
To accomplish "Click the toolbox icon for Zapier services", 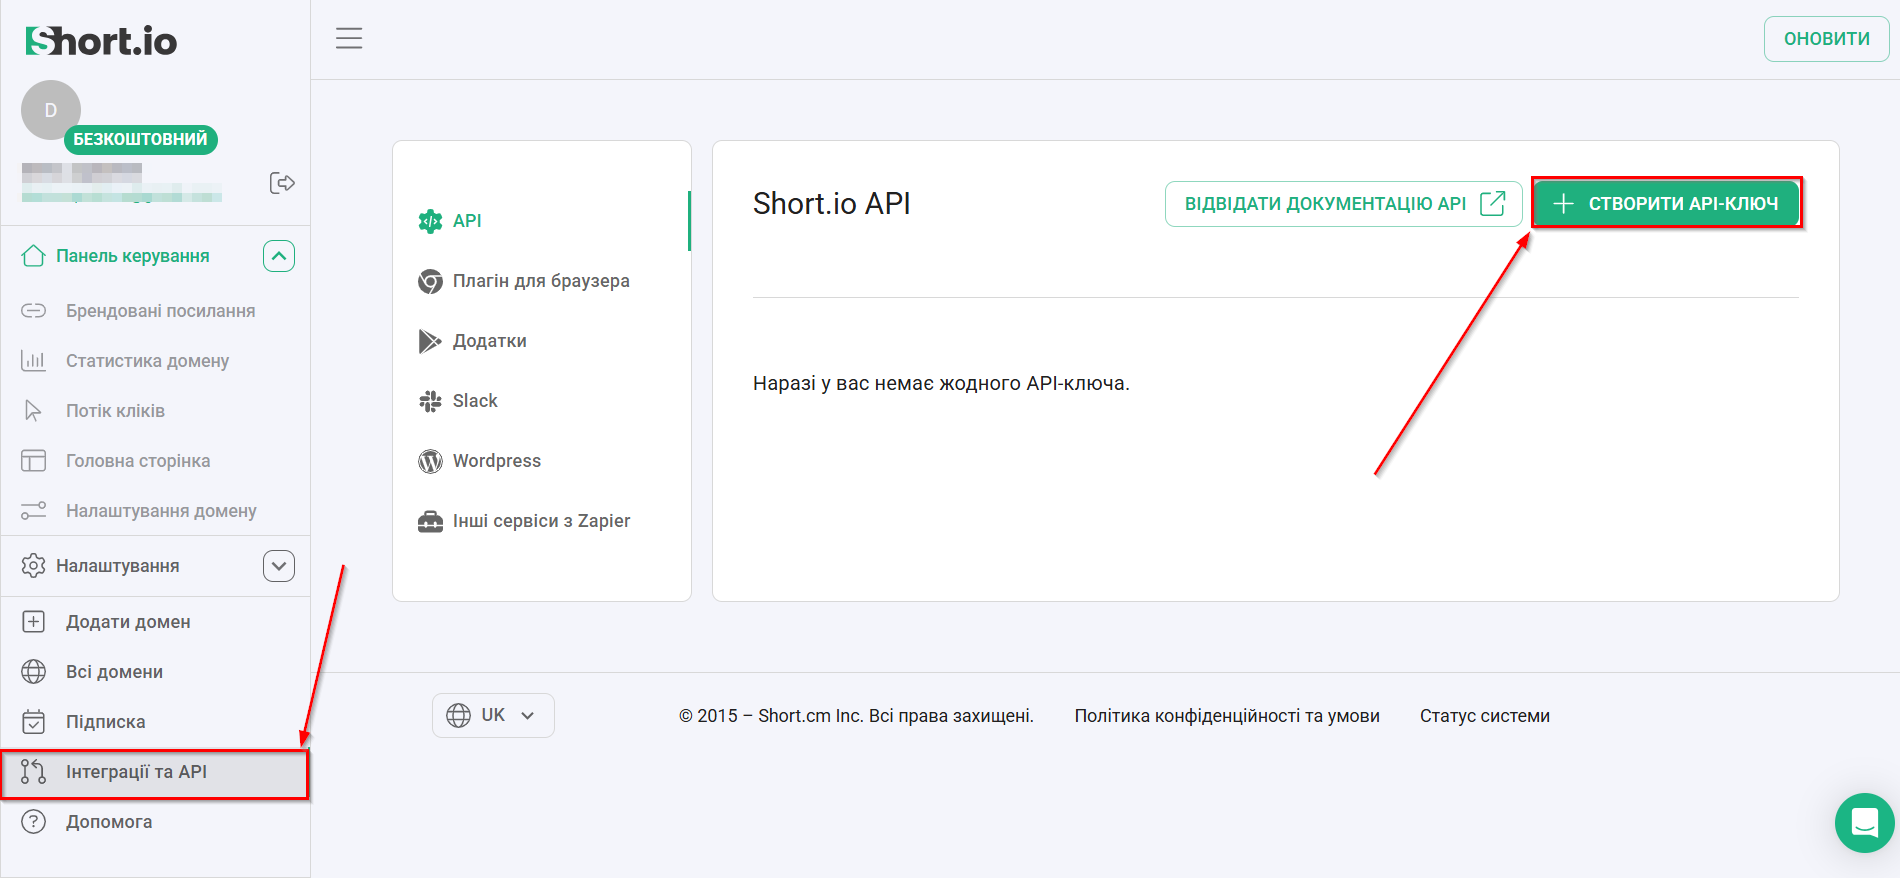I will coord(430,521).
